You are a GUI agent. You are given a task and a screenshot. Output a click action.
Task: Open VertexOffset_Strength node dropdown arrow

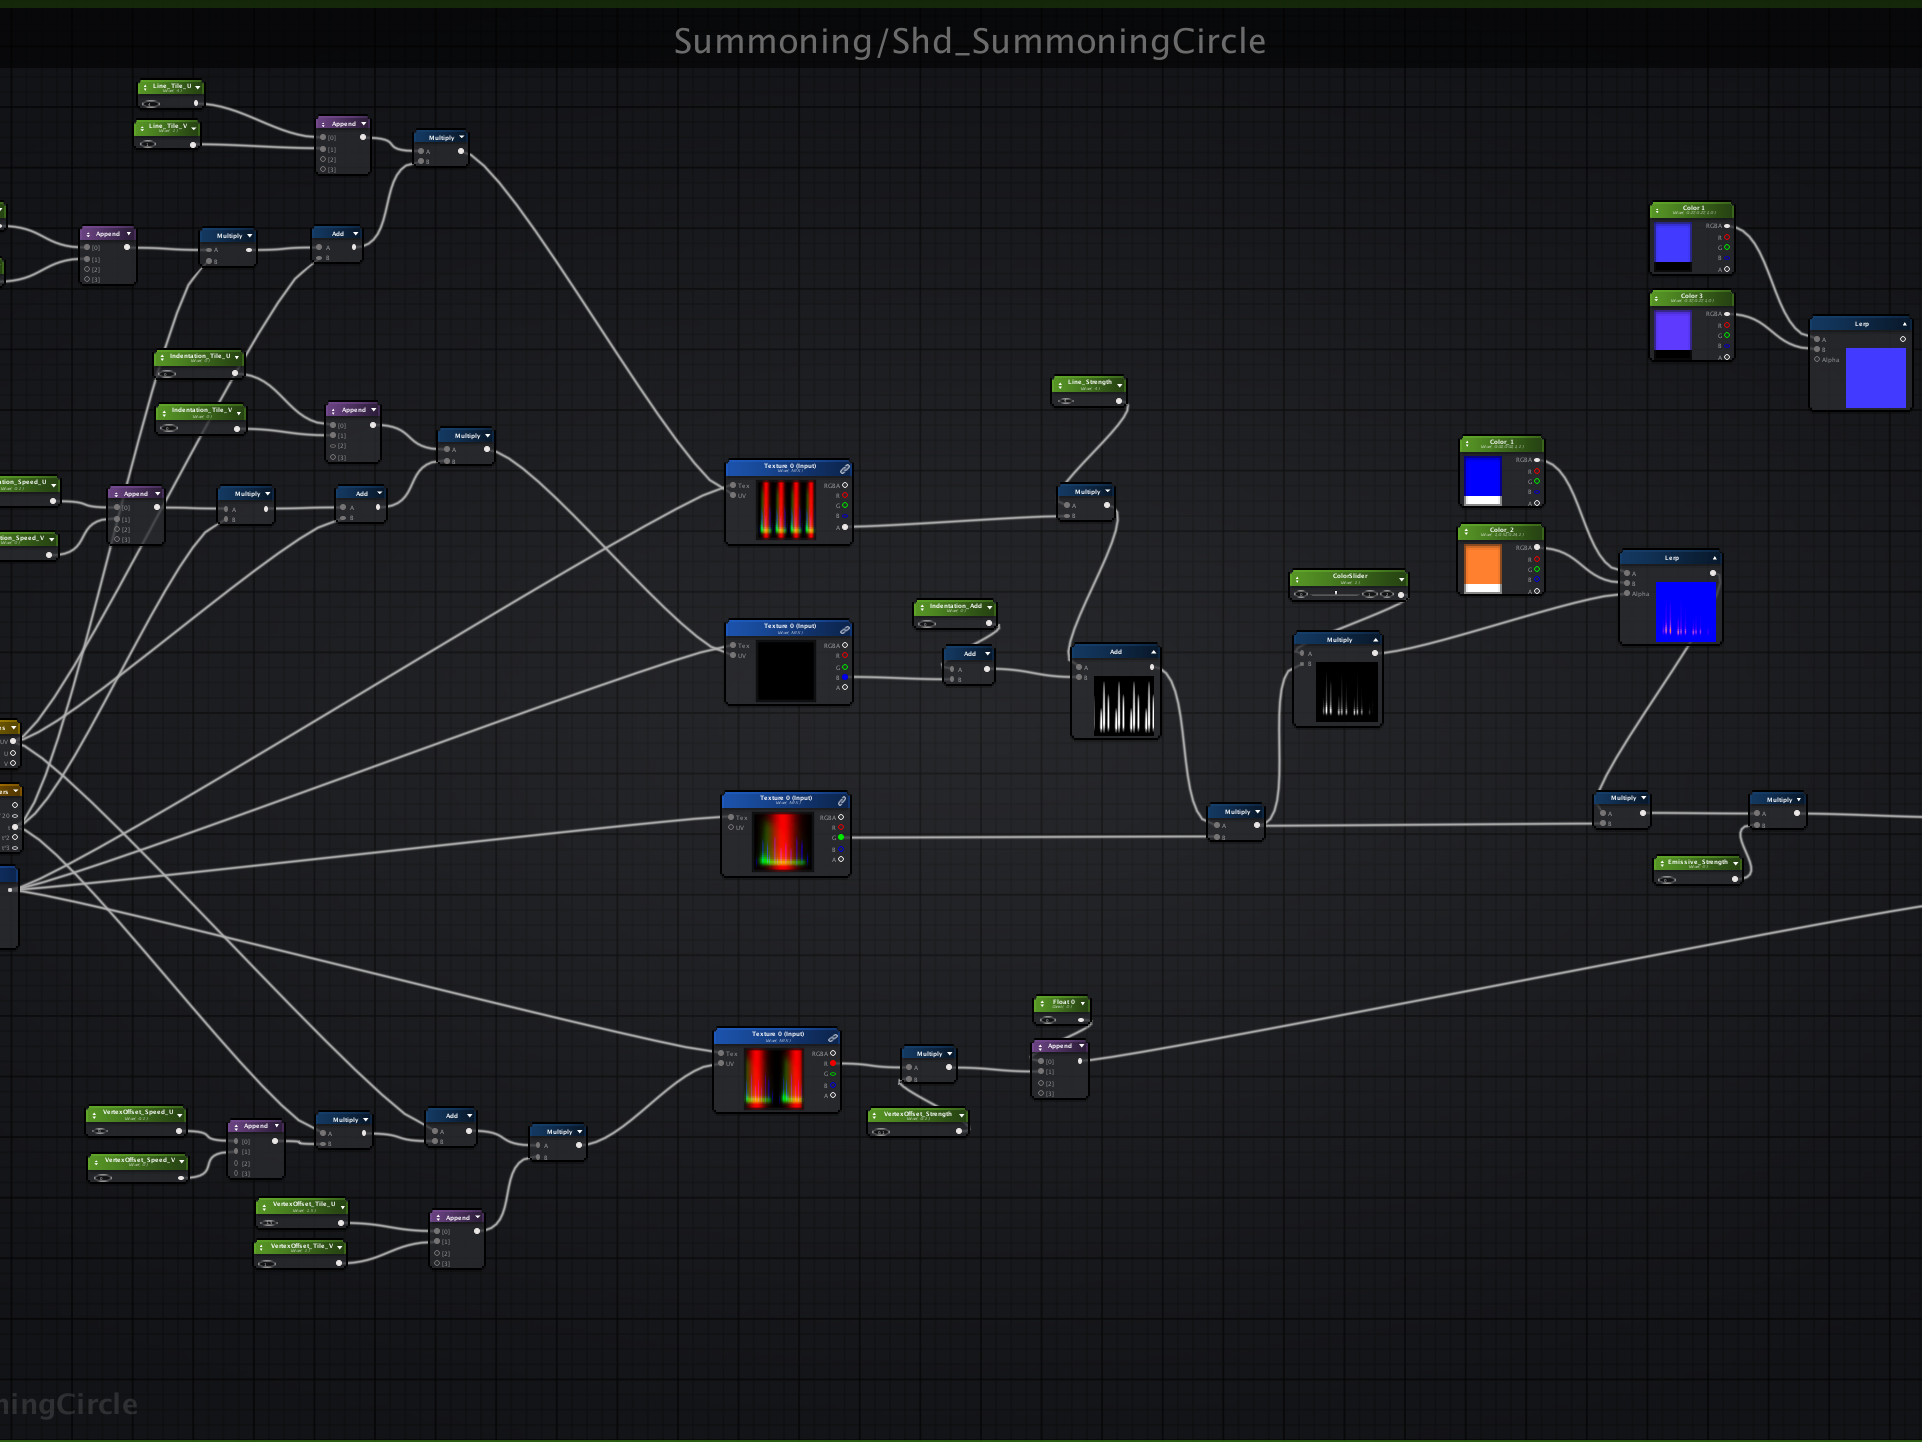962,1115
